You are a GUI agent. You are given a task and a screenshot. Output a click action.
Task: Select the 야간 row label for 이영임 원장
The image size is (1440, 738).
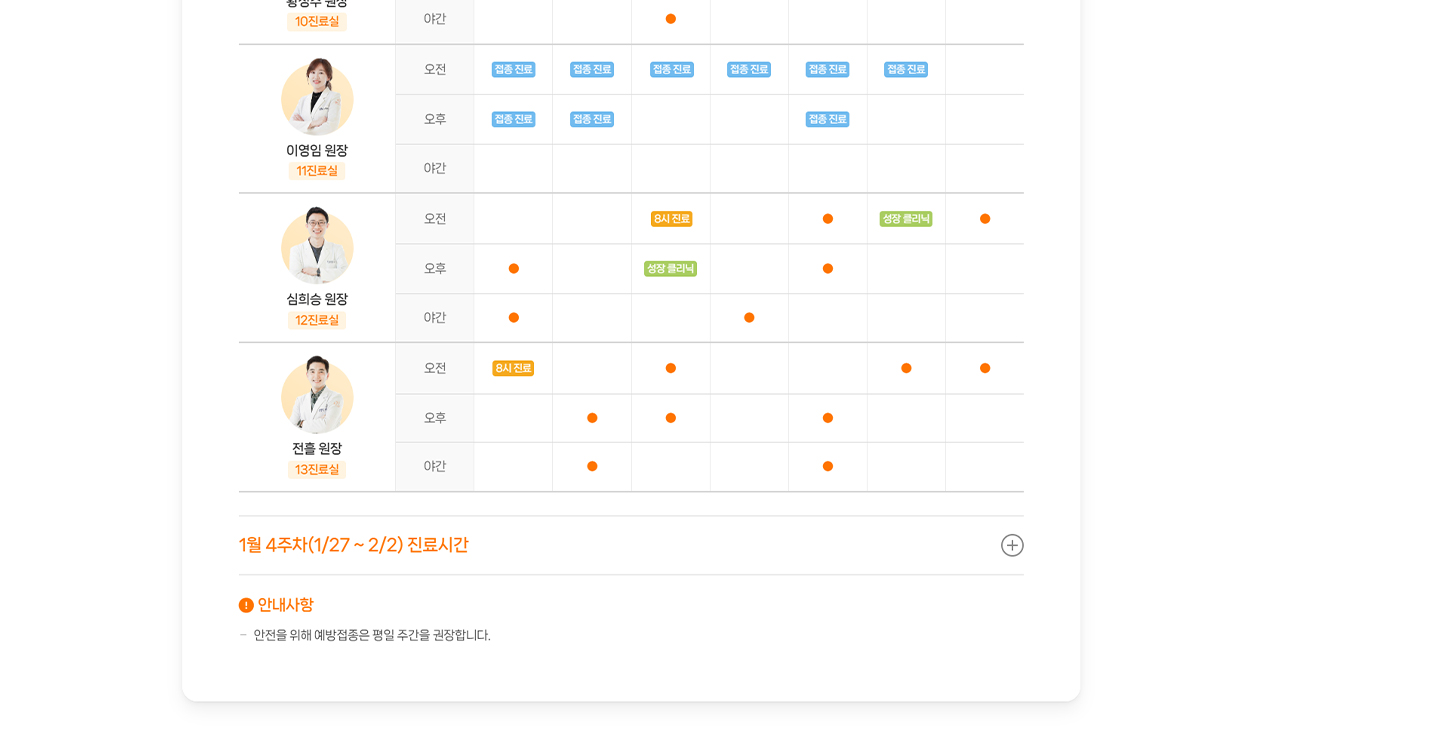coord(435,168)
